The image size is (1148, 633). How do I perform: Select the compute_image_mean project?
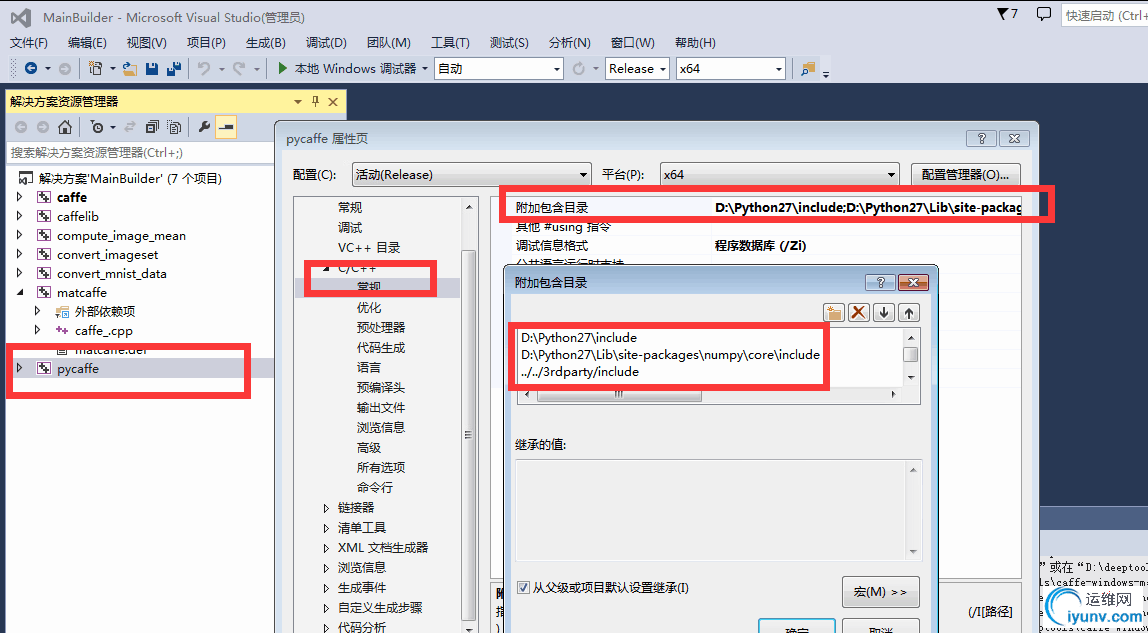[x=122, y=235]
